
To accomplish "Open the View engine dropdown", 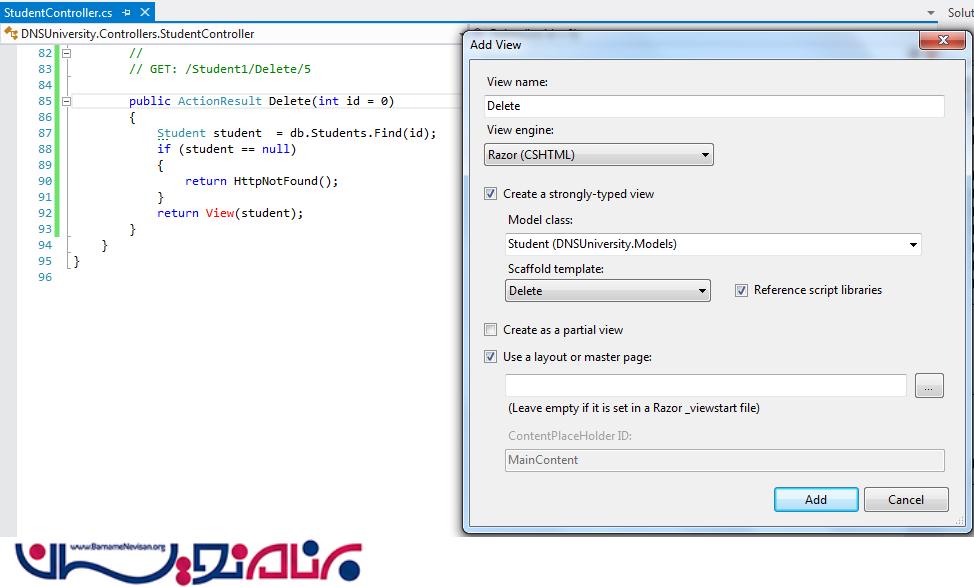I will point(599,155).
